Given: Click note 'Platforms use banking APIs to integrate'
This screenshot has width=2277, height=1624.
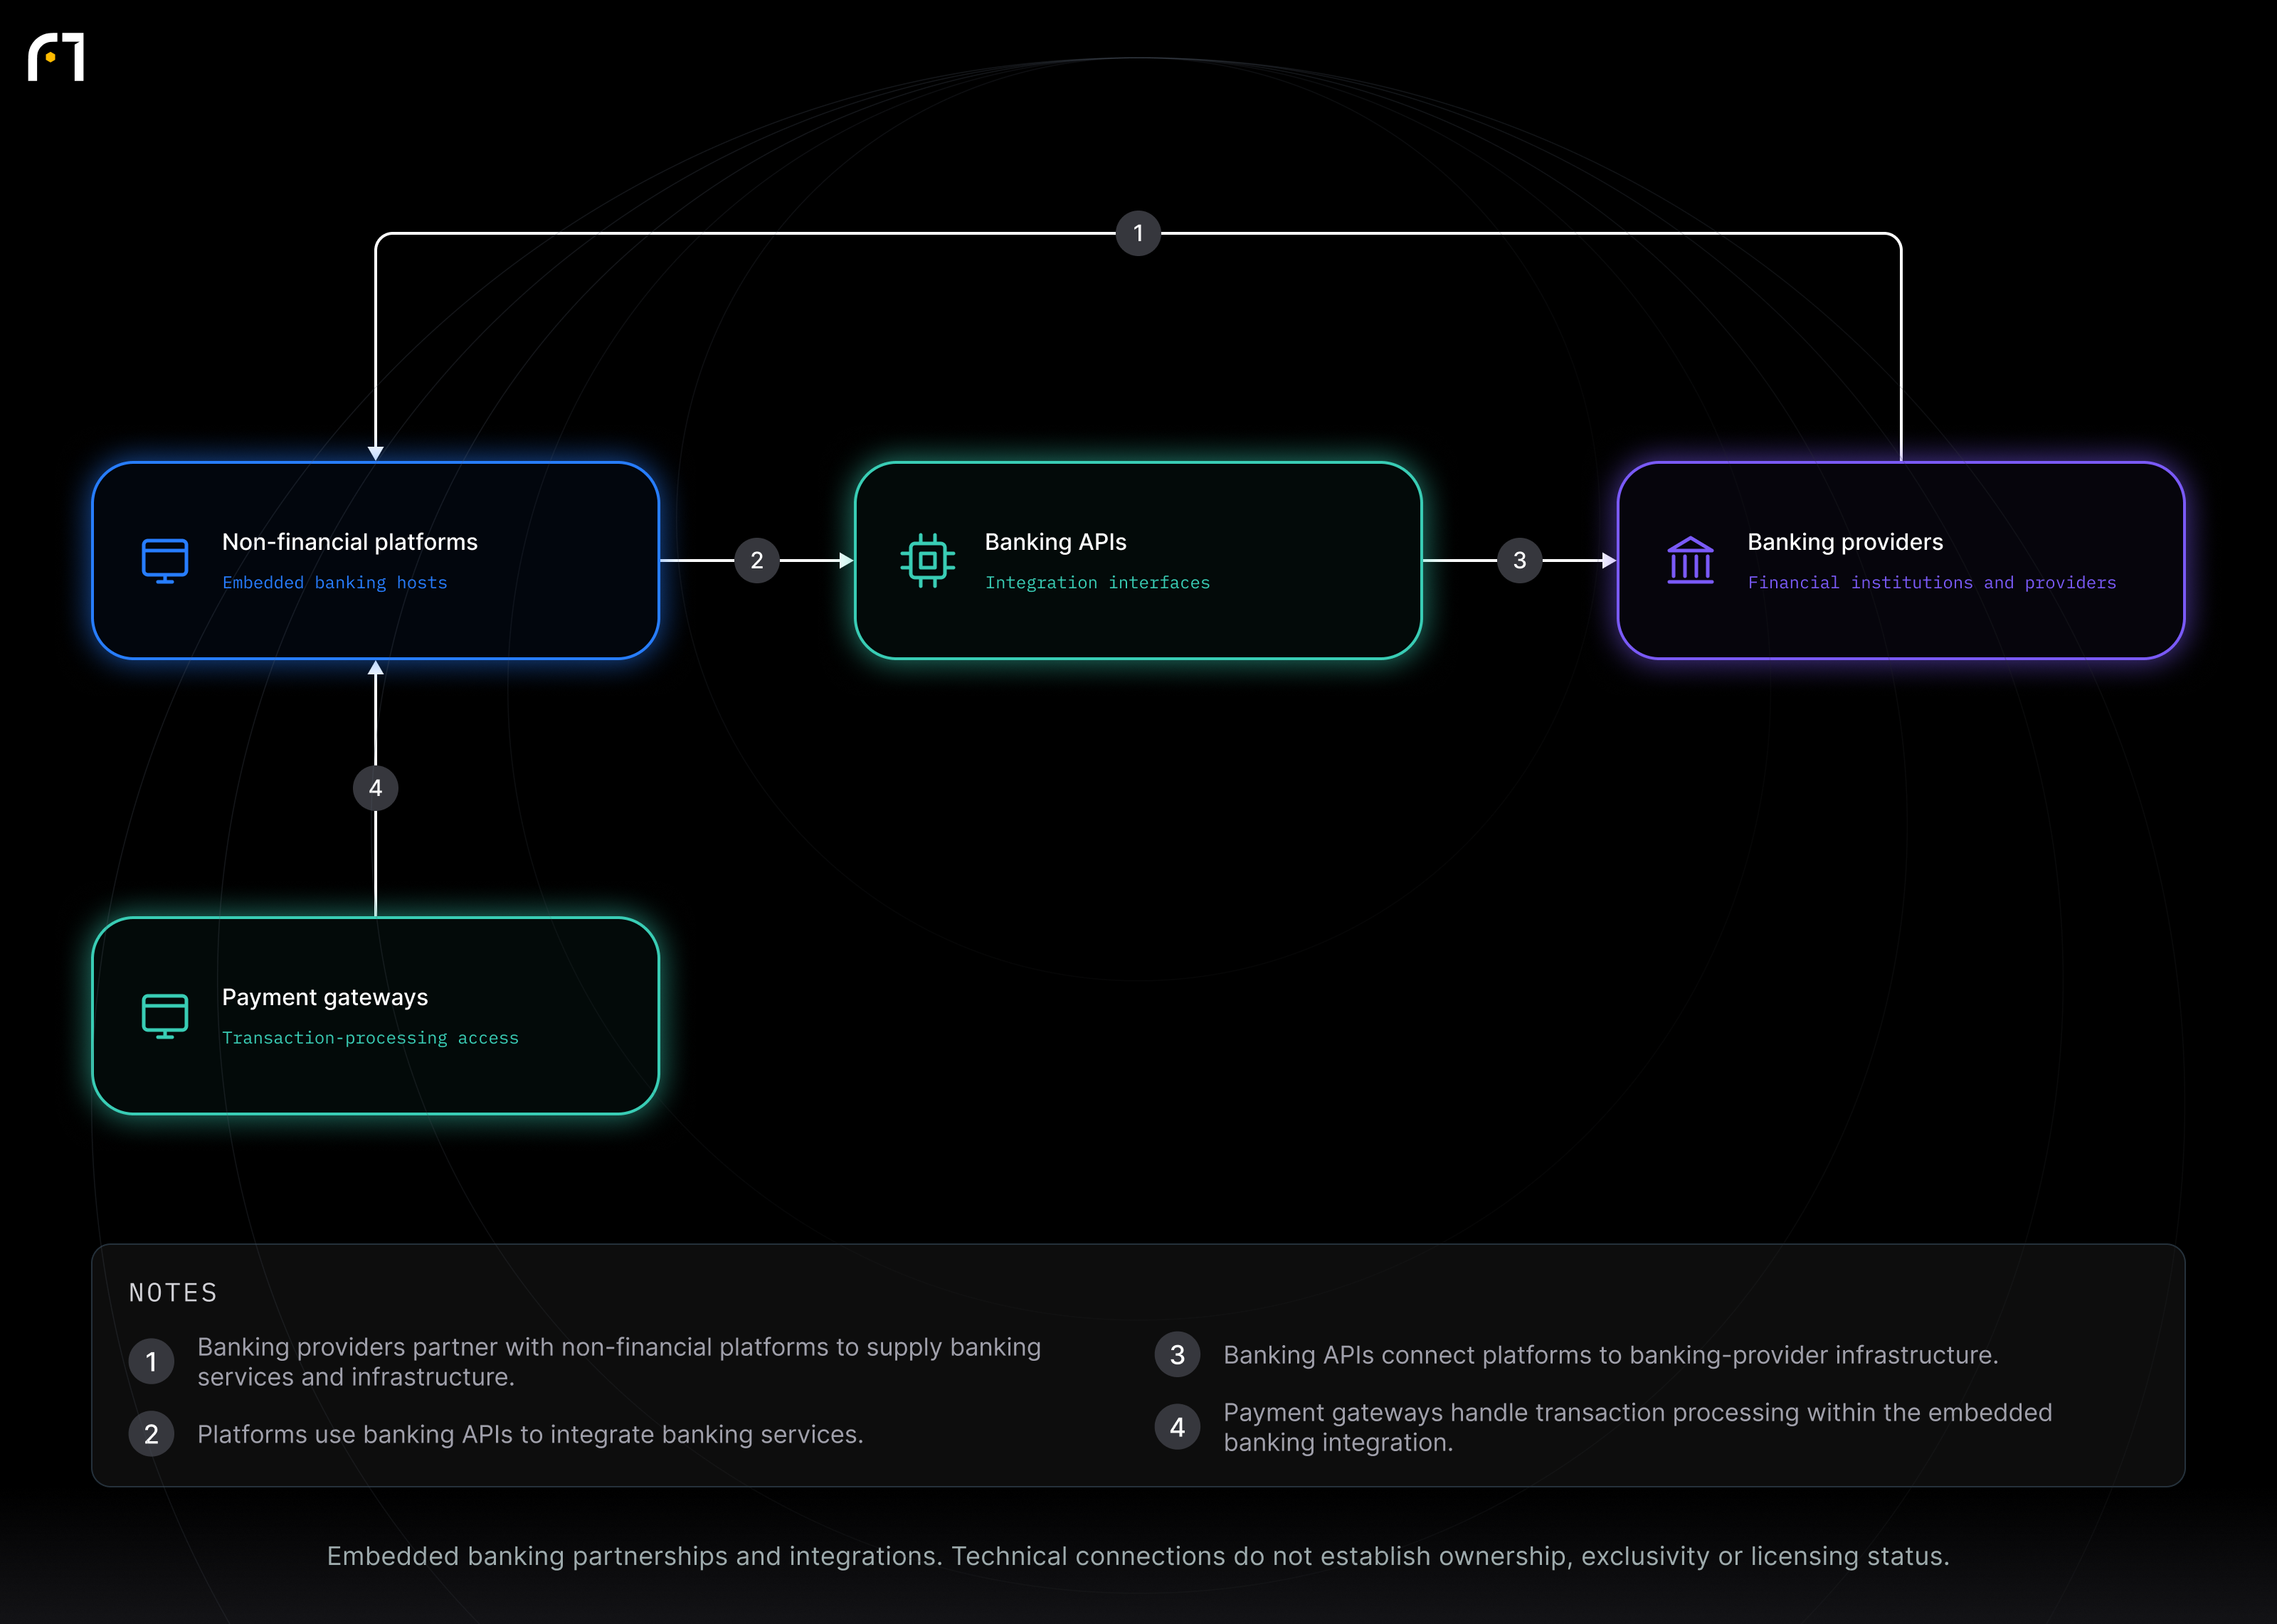Looking at the screenshot, I should (530, 1434).
